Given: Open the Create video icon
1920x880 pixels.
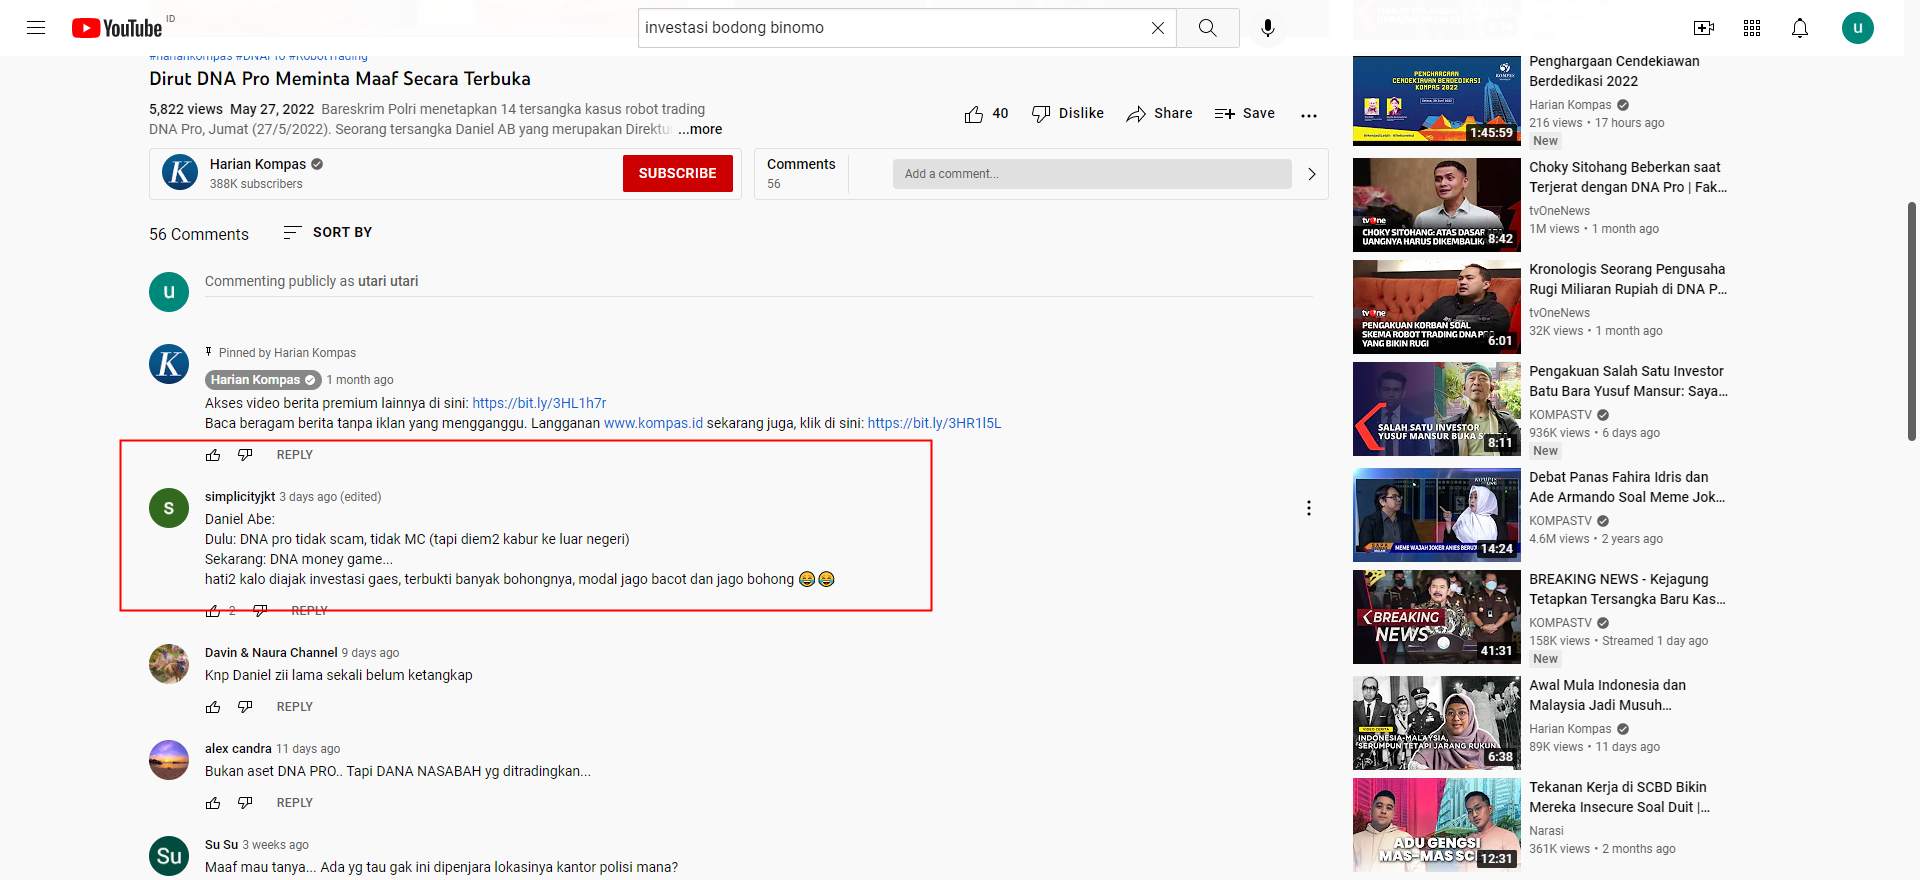Looking at the screenshot, I should click(x=1704, y=28).
